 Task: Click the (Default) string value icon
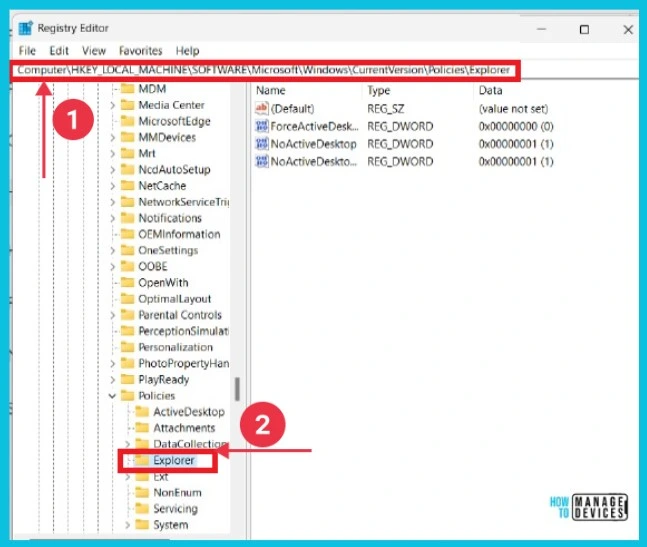pyautogui.click(x=262, y=108)
